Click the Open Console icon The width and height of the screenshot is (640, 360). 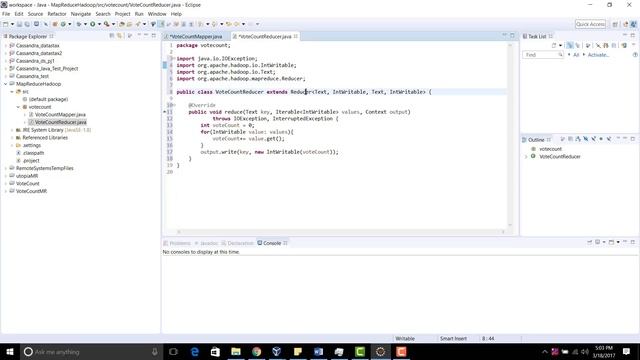tap(611, 242)
